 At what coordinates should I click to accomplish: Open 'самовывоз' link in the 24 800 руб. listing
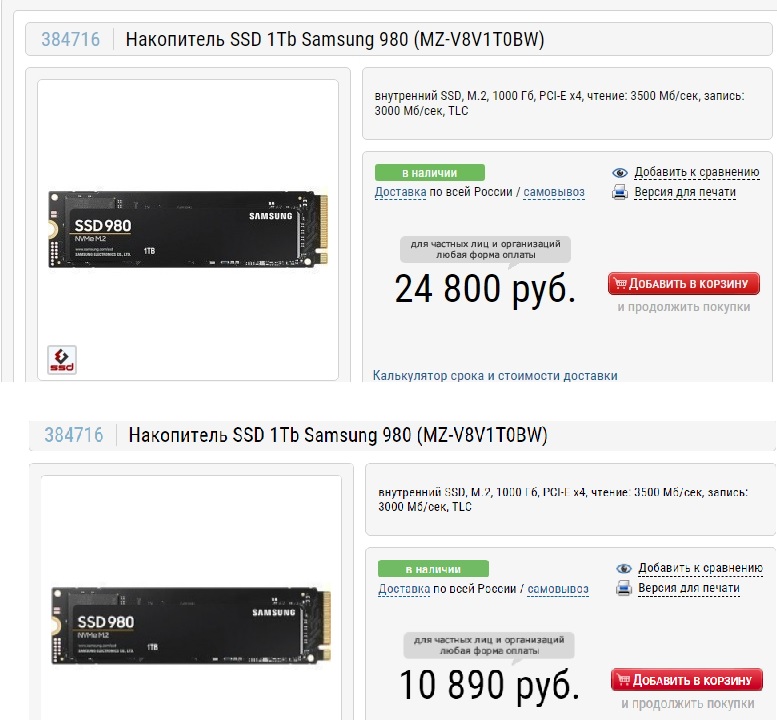[554, 192]
